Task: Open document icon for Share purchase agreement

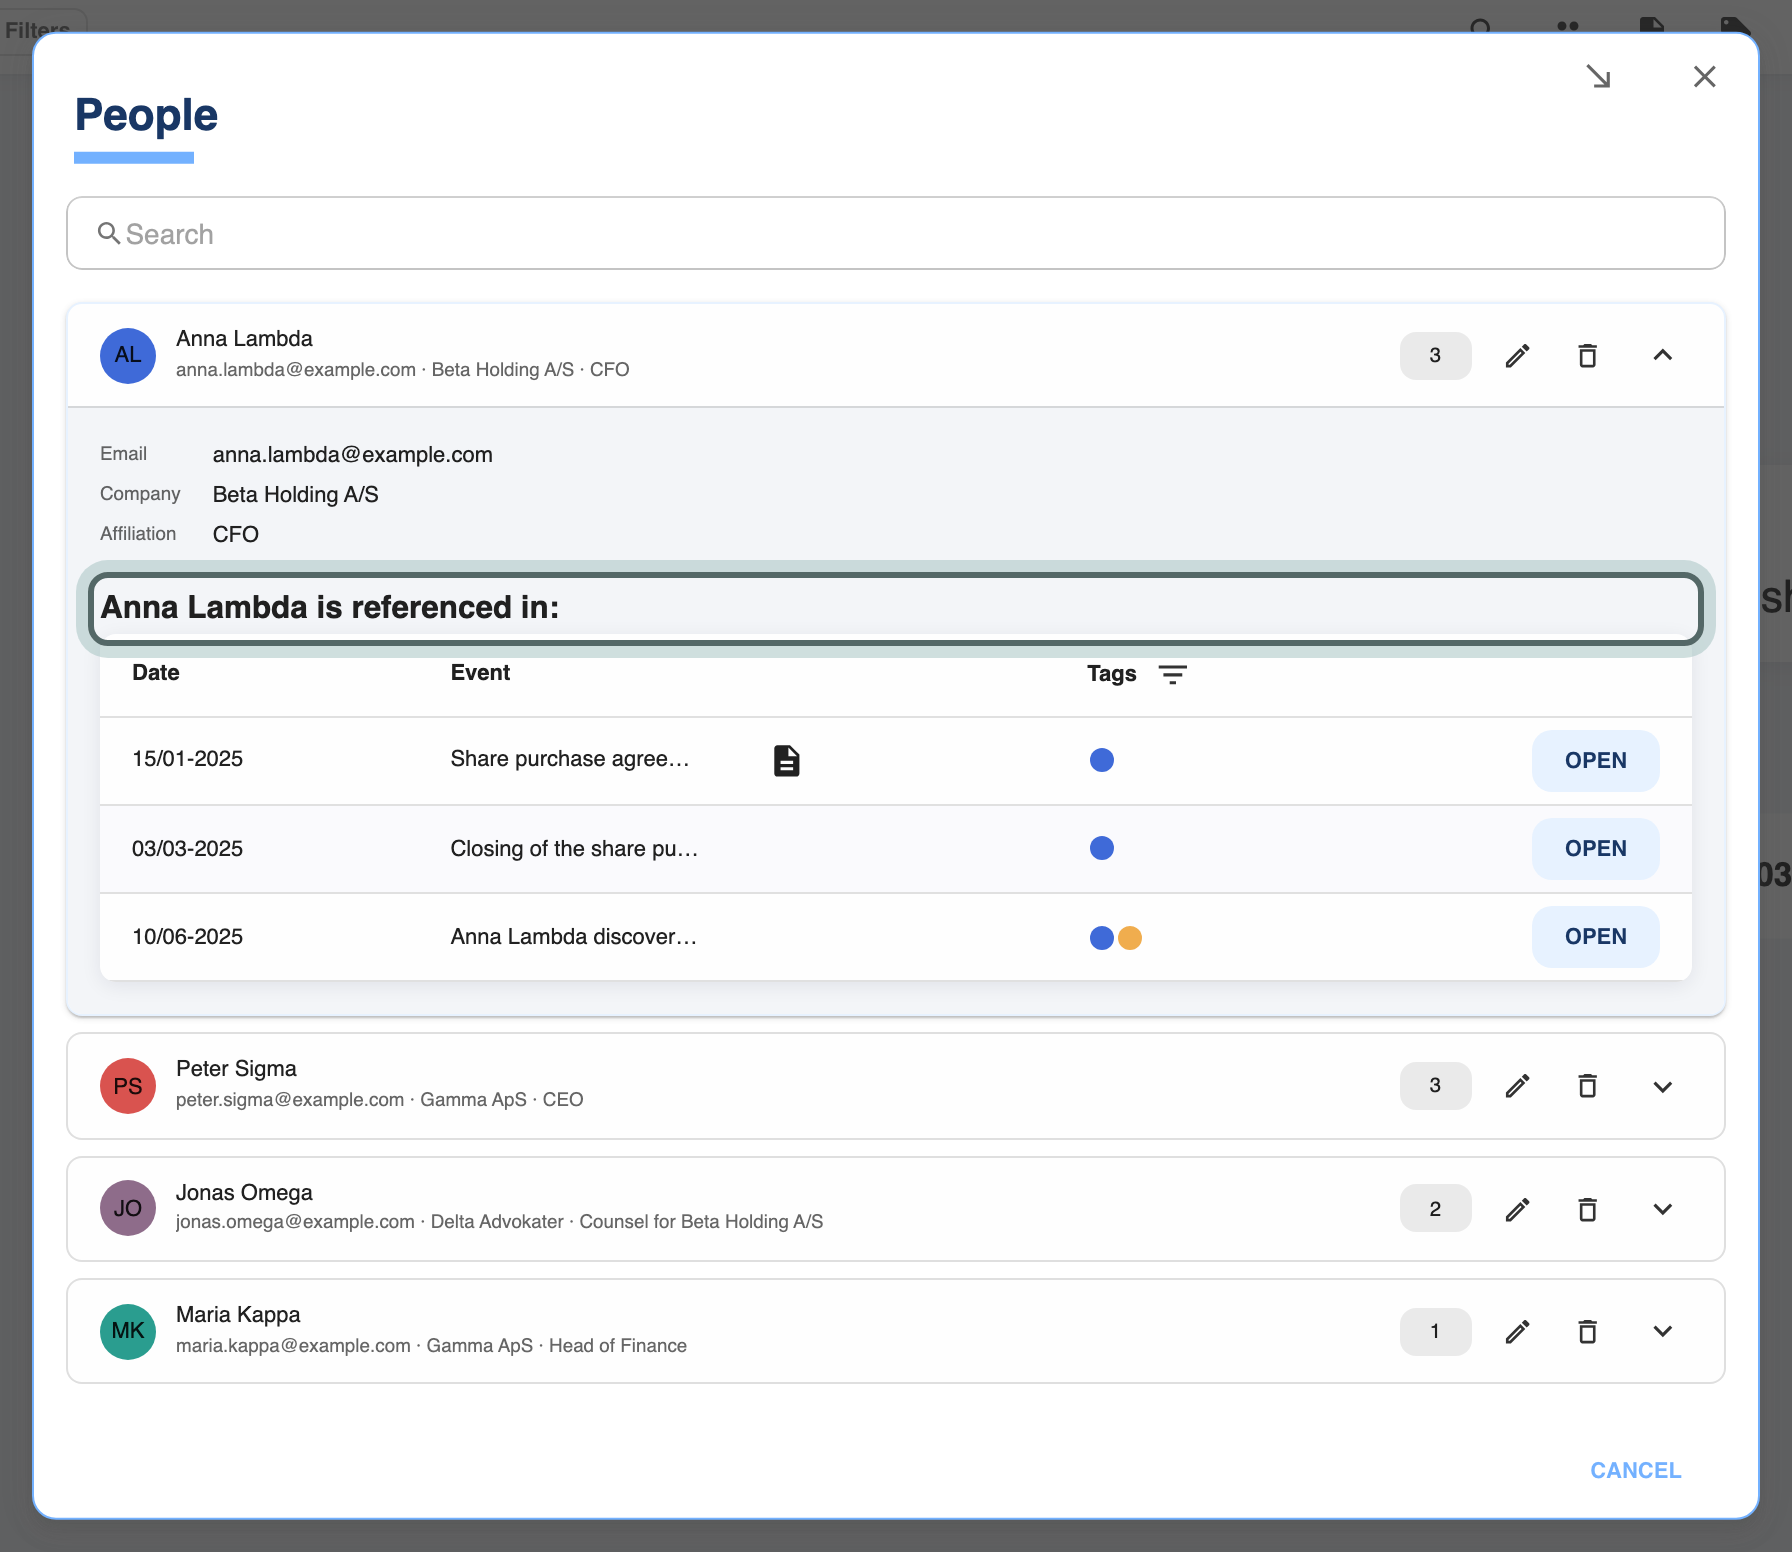Action: coord(787,760)
